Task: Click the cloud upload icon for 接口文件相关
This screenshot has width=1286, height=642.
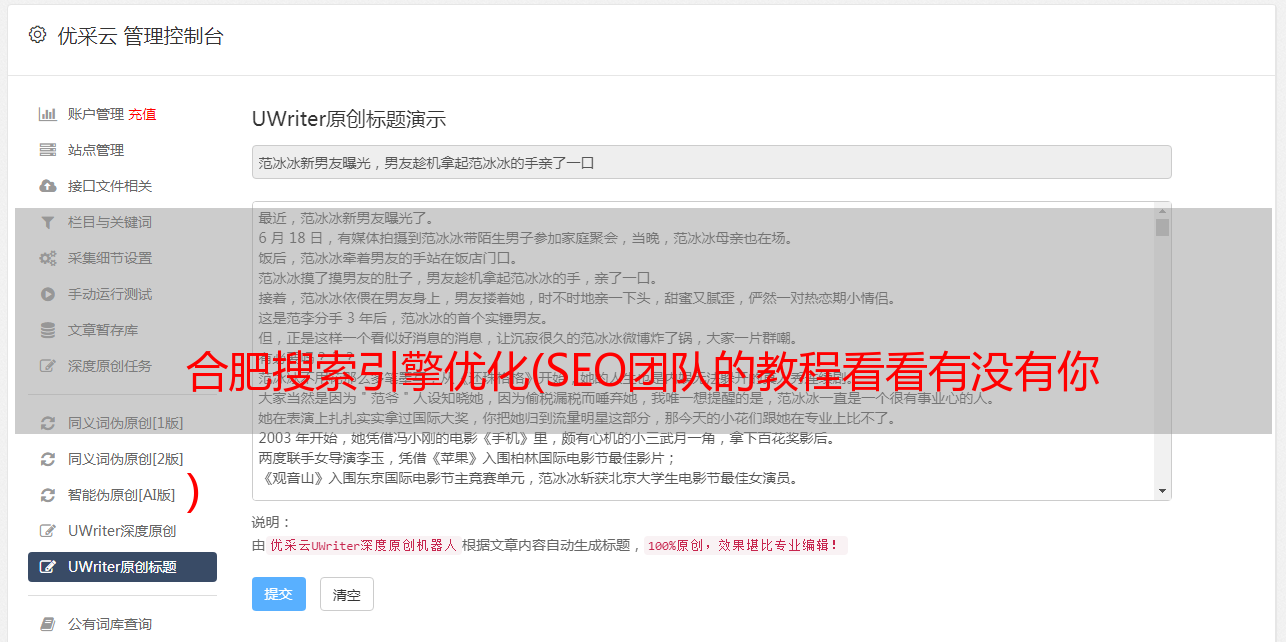Action: tap(47, 186)
